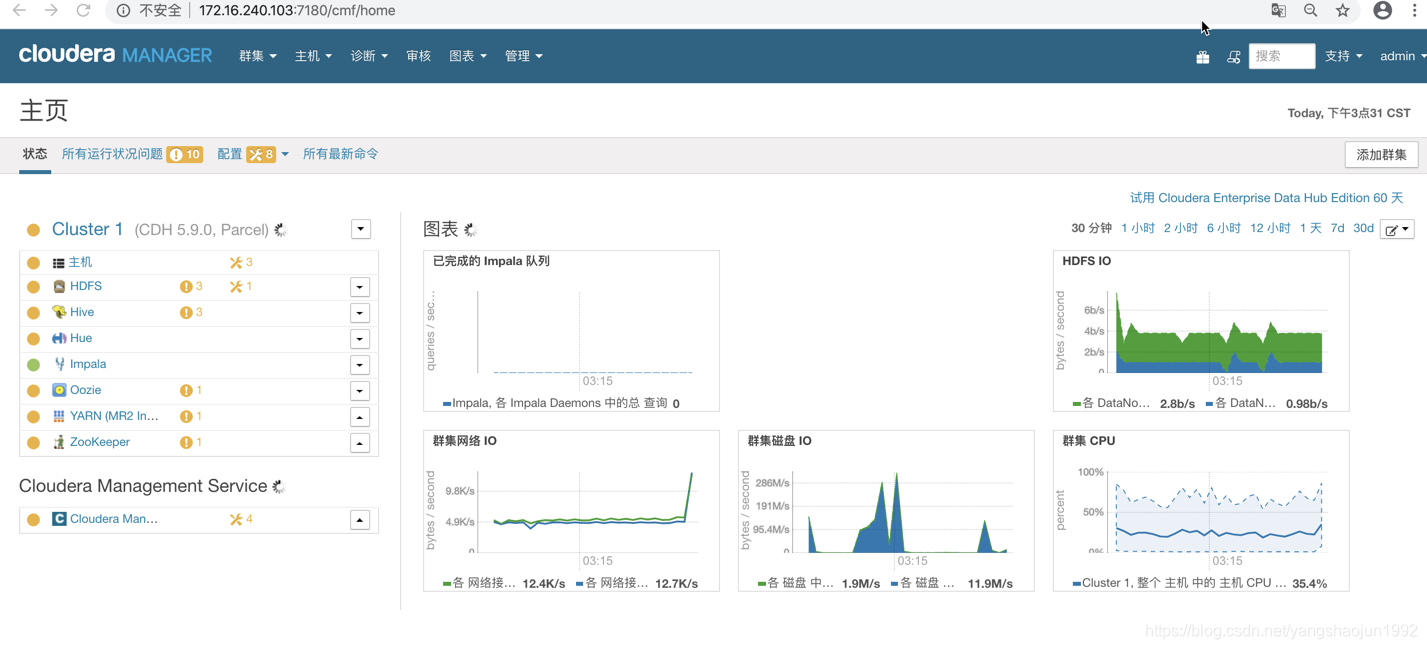Collapse ZooKeeper service actions menu
This screenshot has height=649, width=1427.
[x=360, y=443]
